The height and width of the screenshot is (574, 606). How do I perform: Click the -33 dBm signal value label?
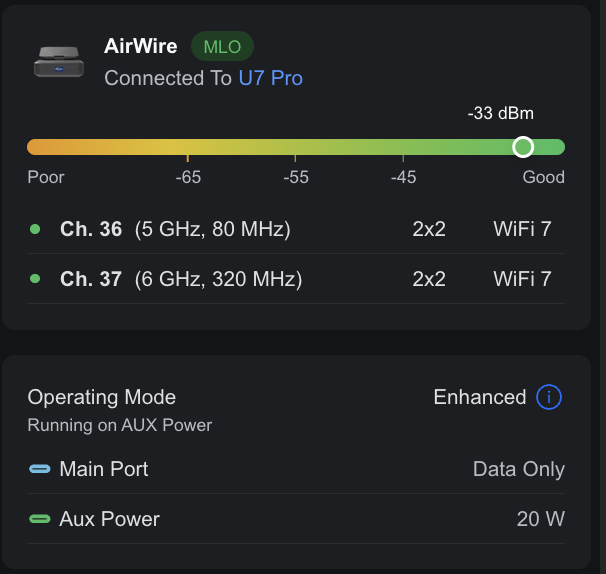500,113
